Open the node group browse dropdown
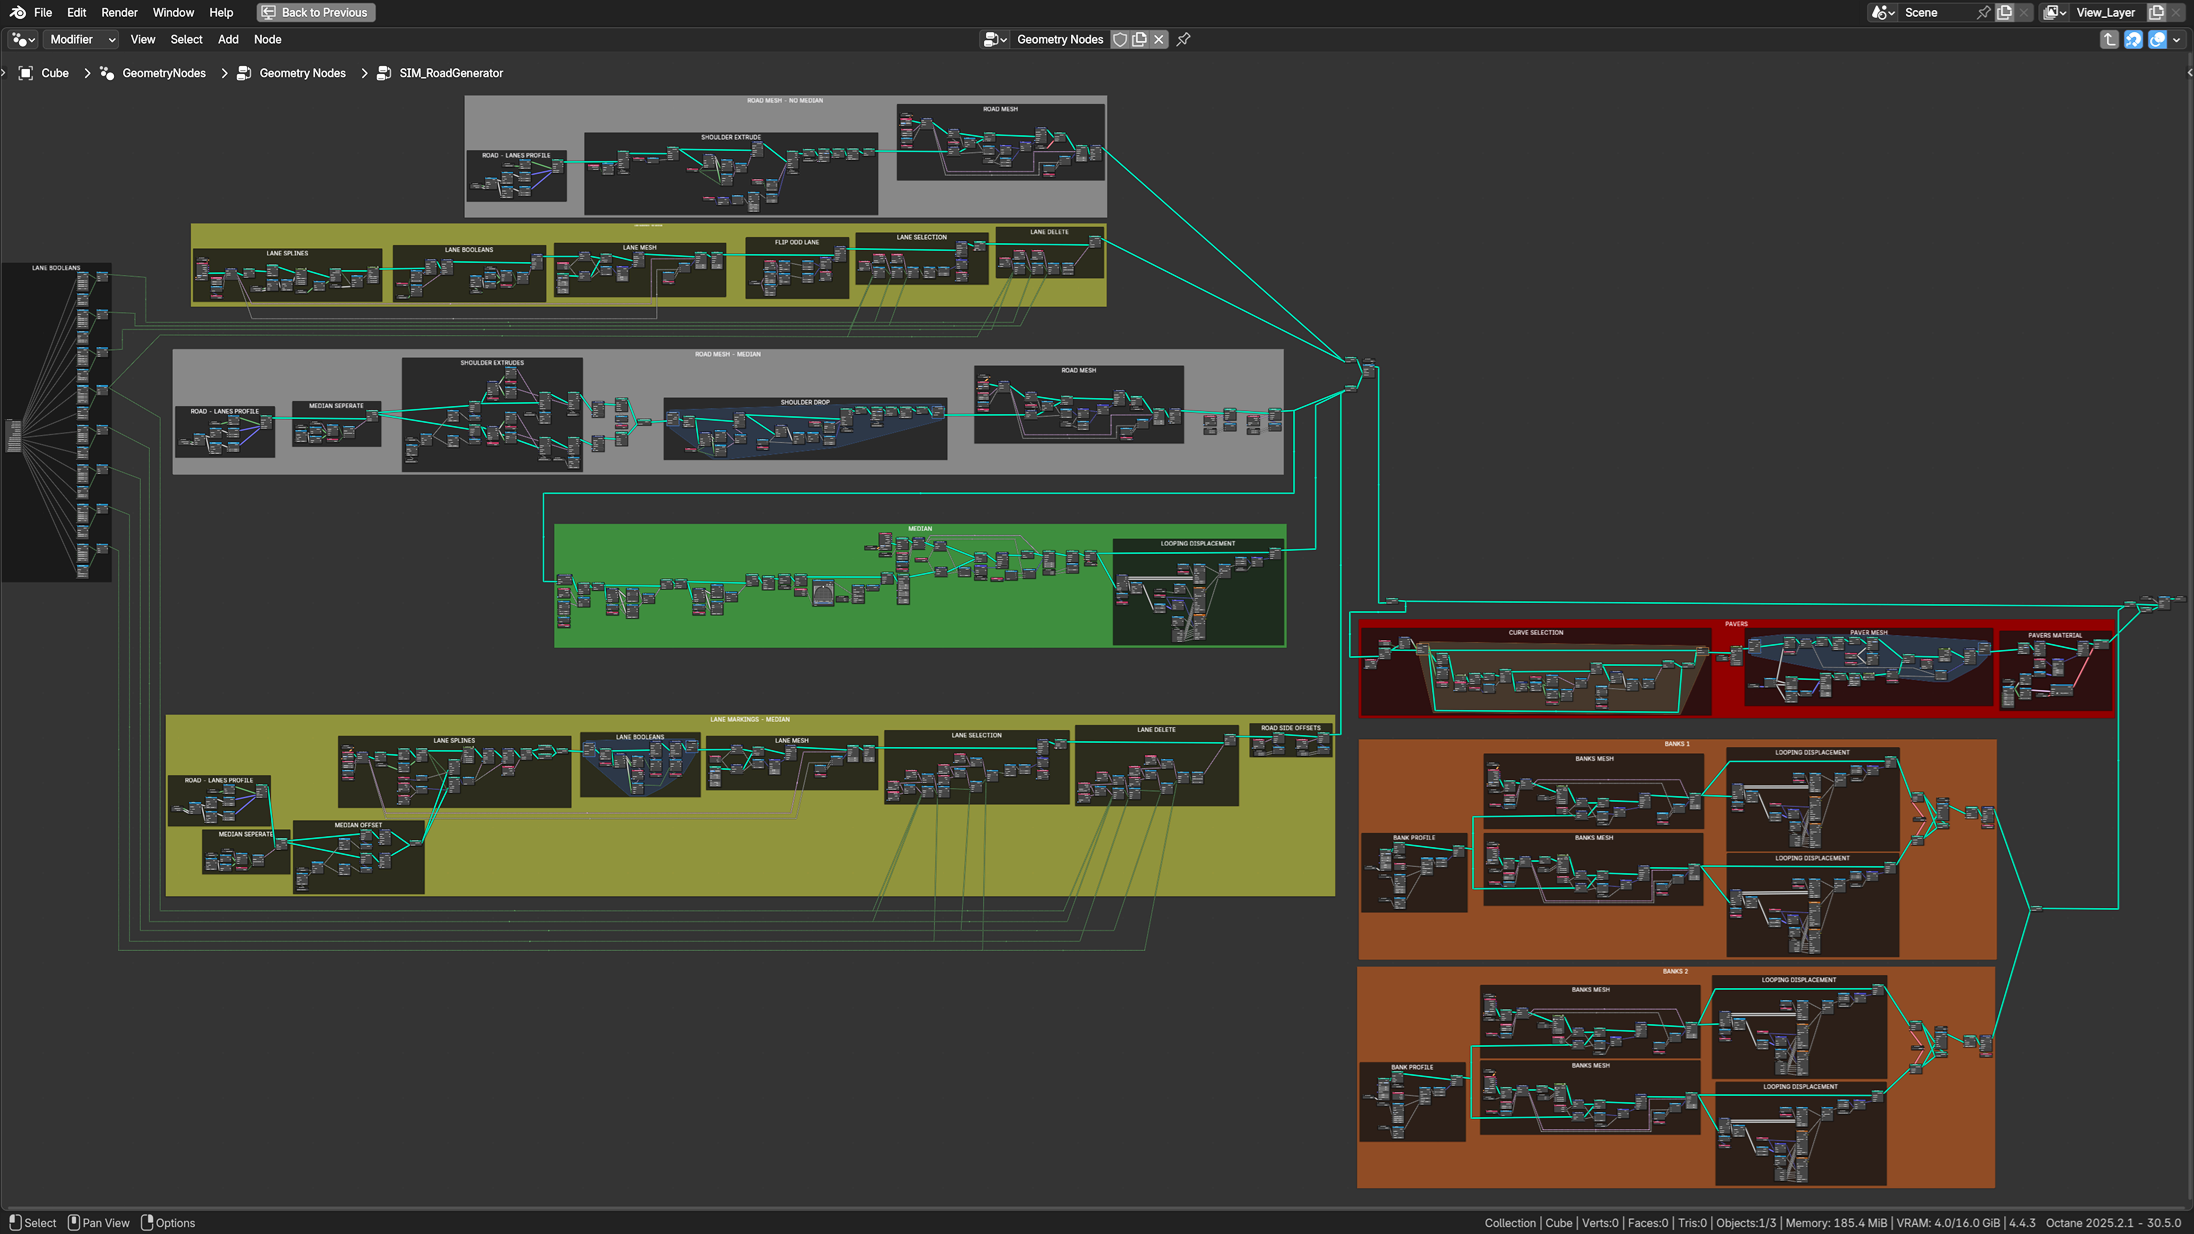This screenshot has height=1234, width=2194. click(994, 40)
